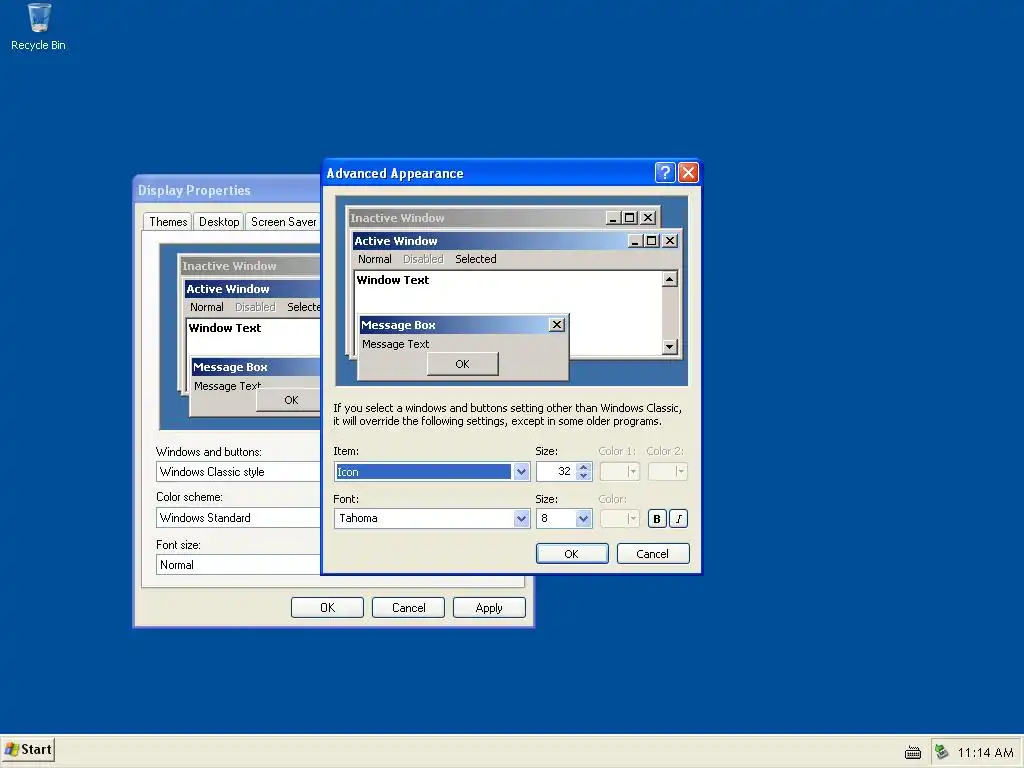The height and width of the screenshot is (768, 1024).
Task: Click the Color scheme combo Windows Standard
Action: pos(238,518)
